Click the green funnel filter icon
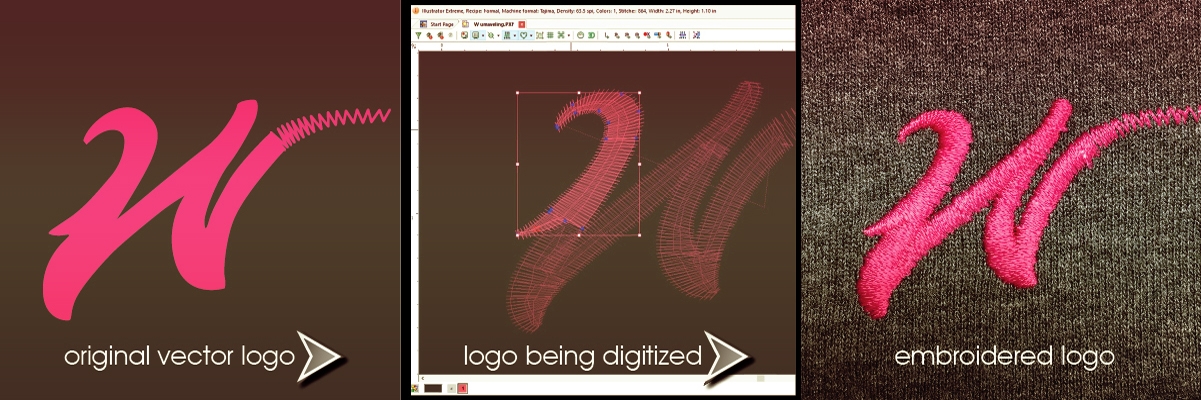The image size is (1201, 400). (x=418, y=35)
